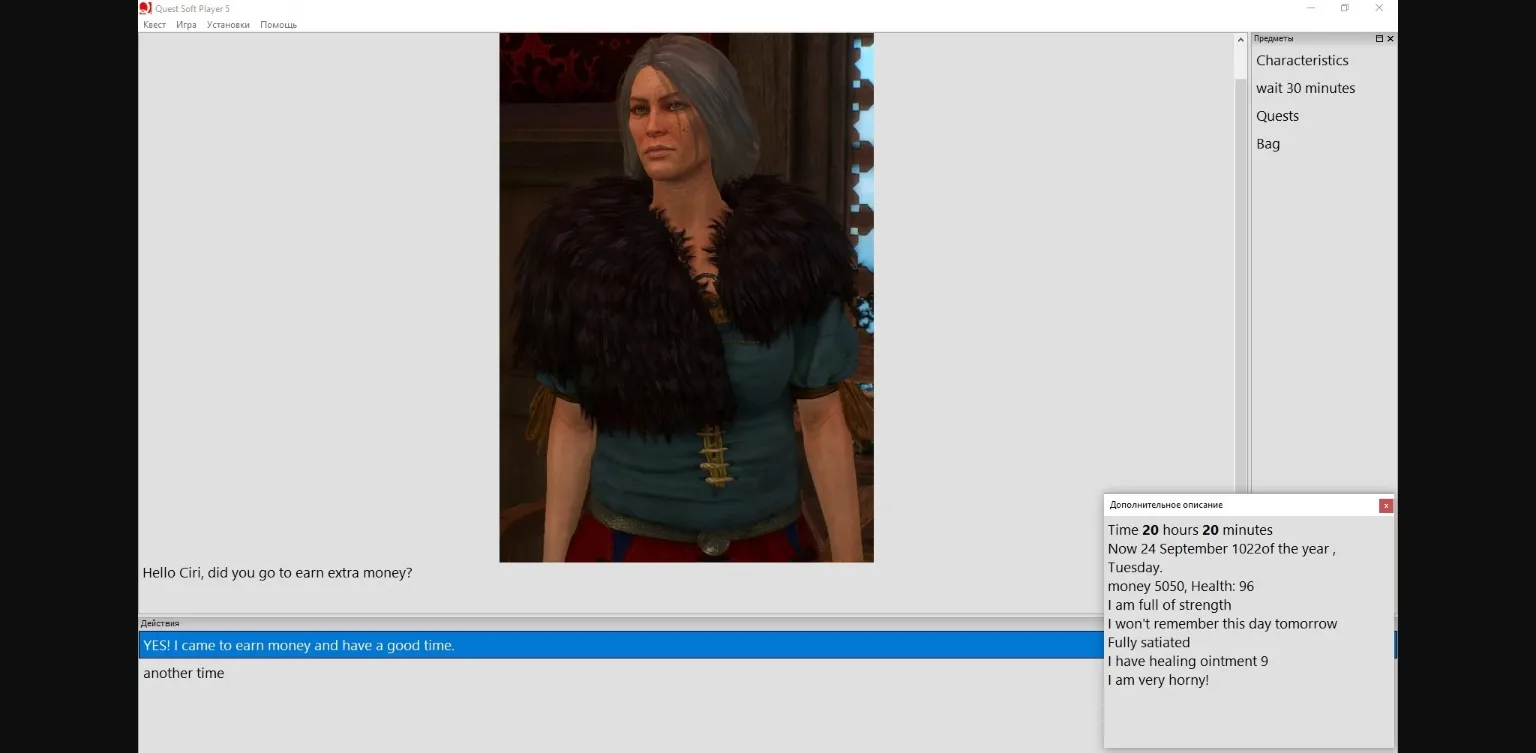Open the Игра menu
Image resolution: width=1536 pixels, height=753 pixels.
coord(186,25)
